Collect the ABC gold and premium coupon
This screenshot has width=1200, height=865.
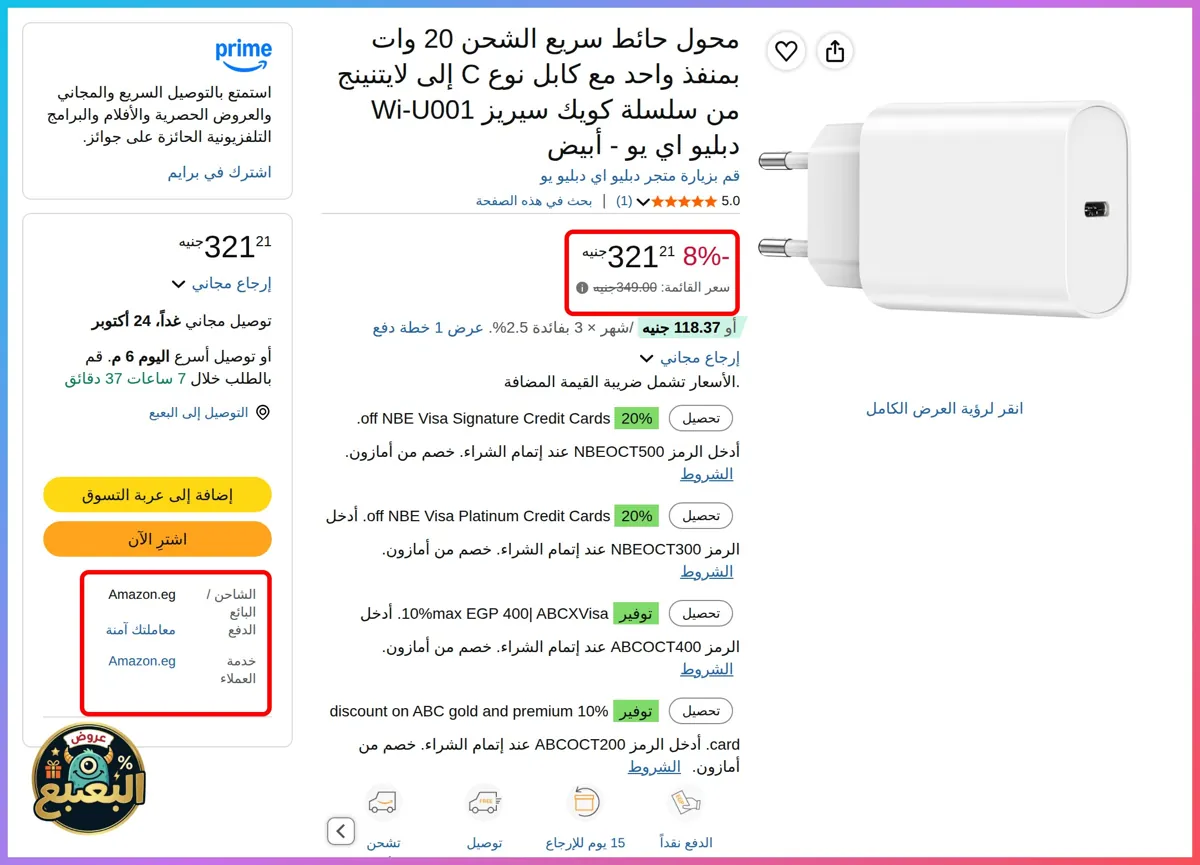pos(701,711)
